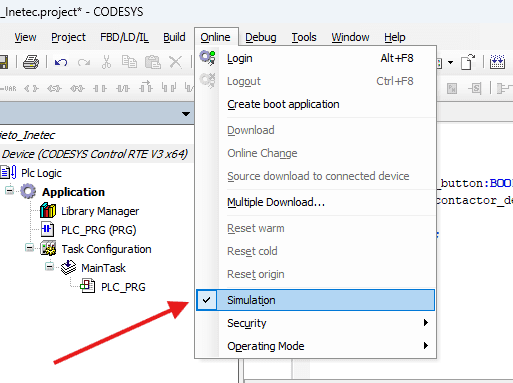The height and width of the screenshot is (383, 513).
Task: Select Download menu entry
Action: tap(315, 130)
